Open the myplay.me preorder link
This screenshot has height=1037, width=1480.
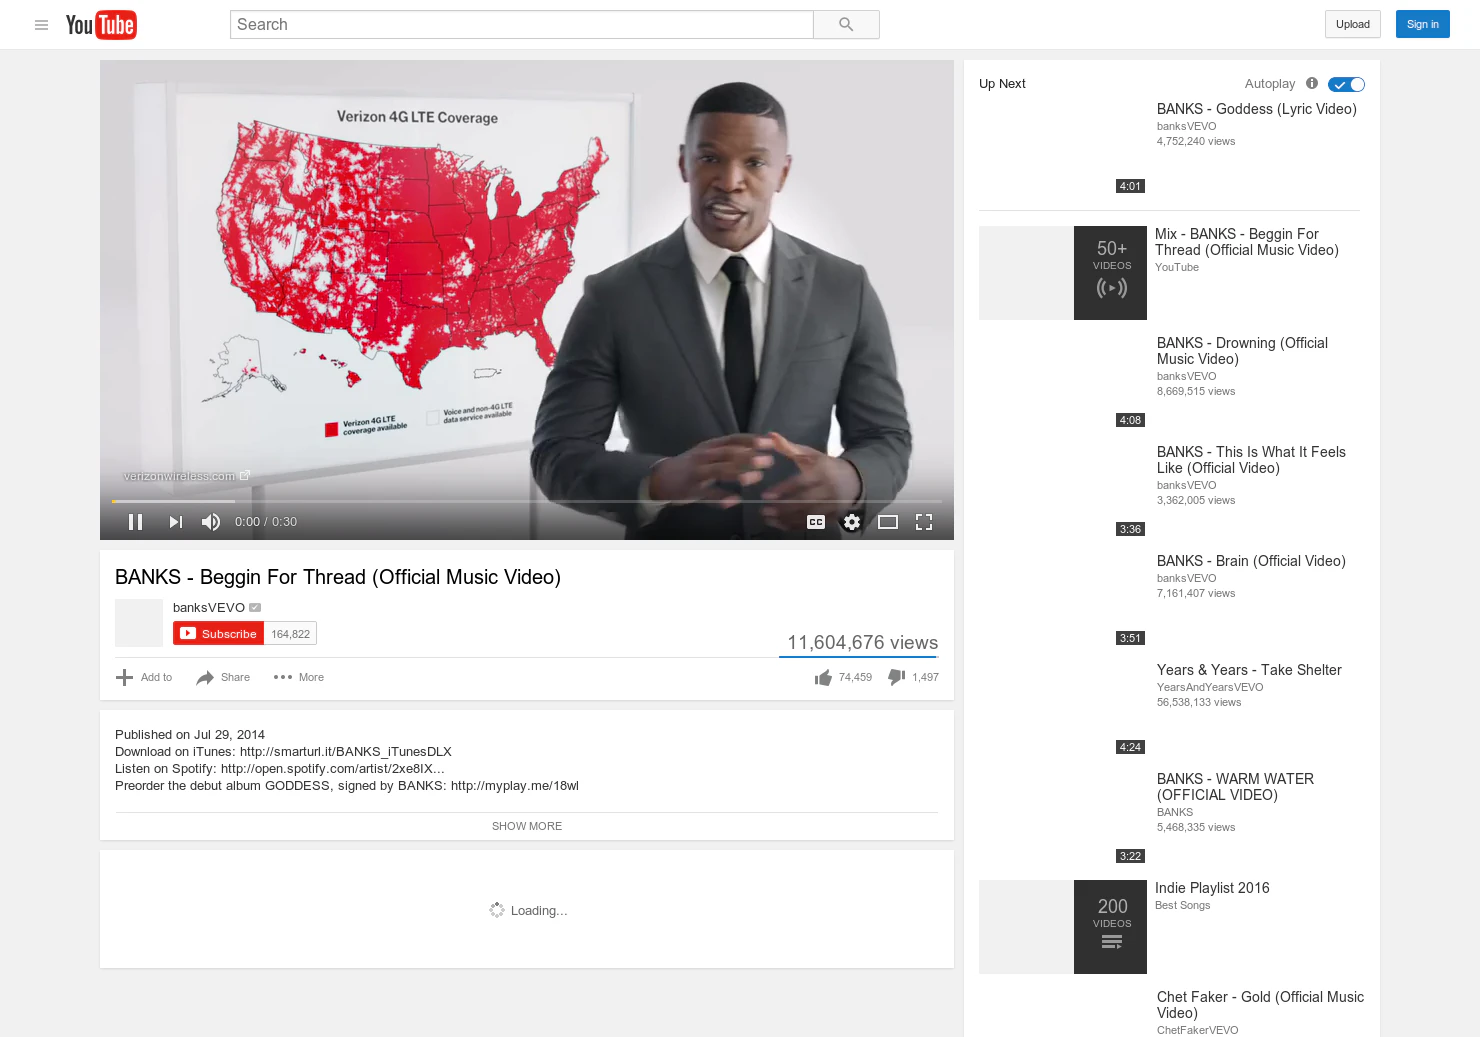(515, 786)
